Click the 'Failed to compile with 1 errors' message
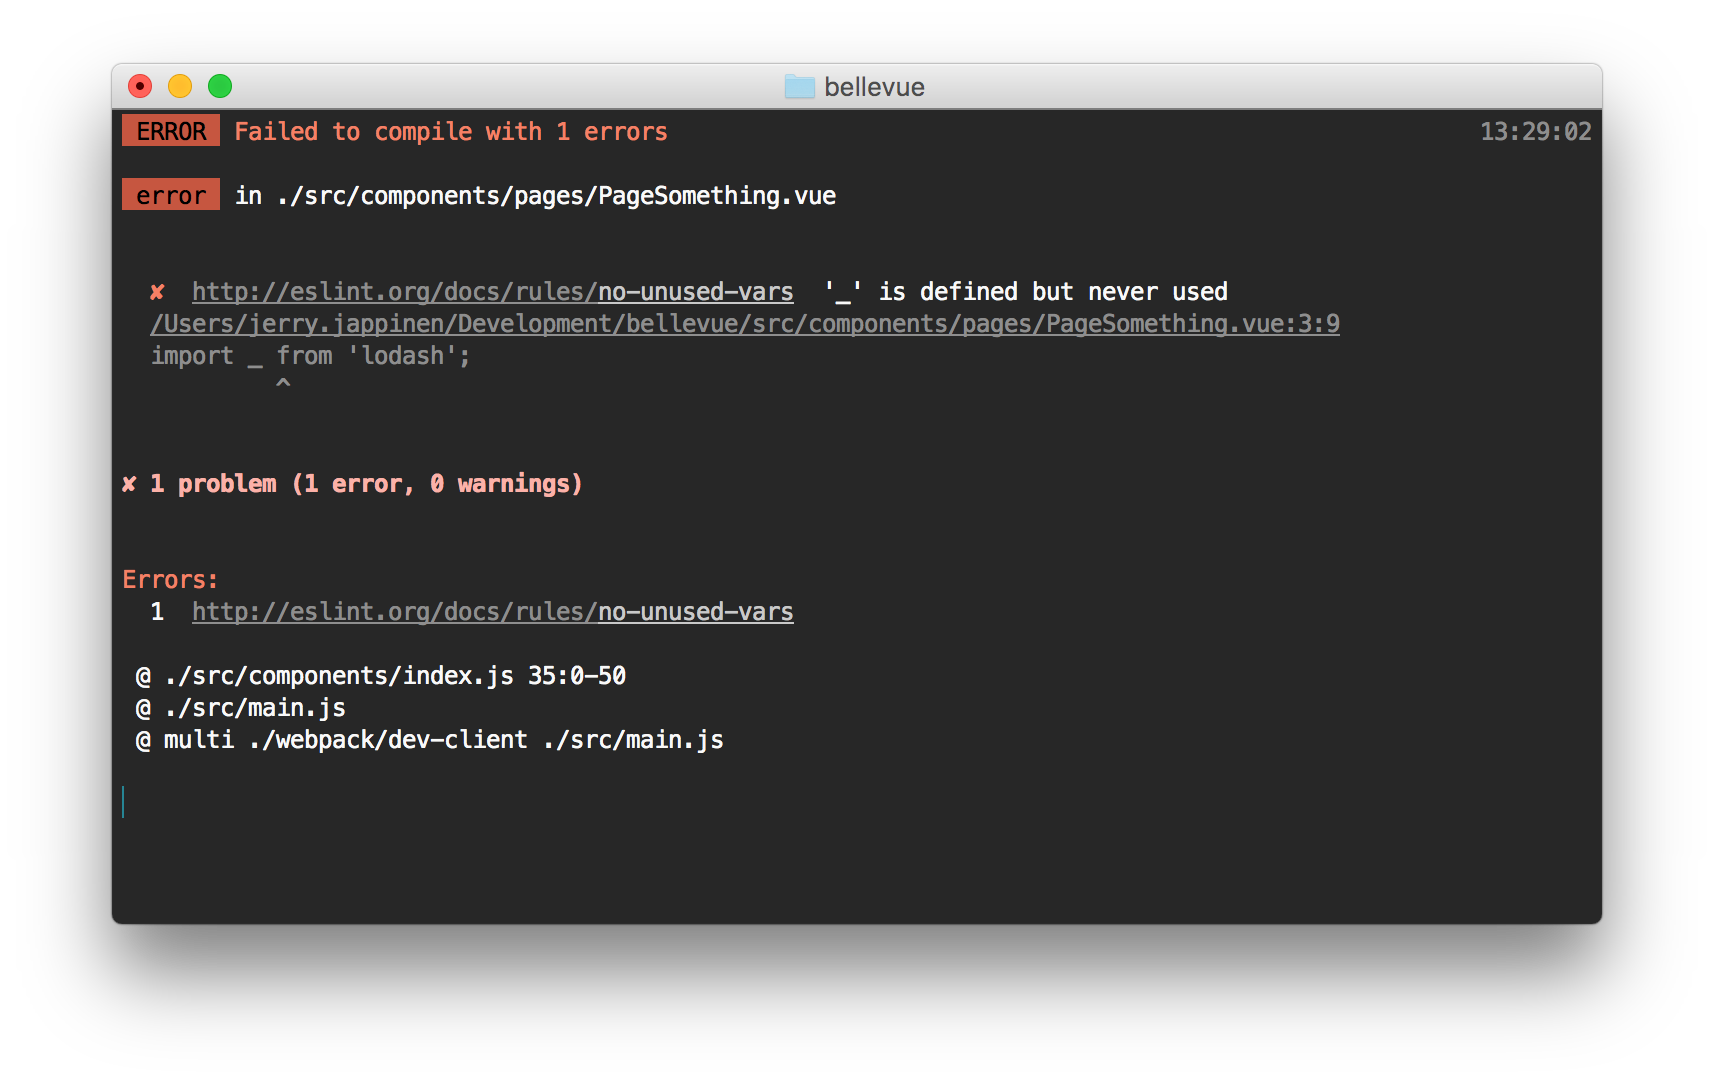Viewport: 1714px width, 1084px height. point(451,132)
